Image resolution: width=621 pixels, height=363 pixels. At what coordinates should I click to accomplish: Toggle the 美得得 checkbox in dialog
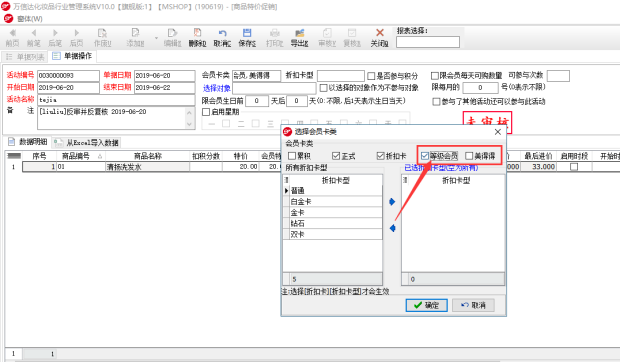(x=469, y=156)
